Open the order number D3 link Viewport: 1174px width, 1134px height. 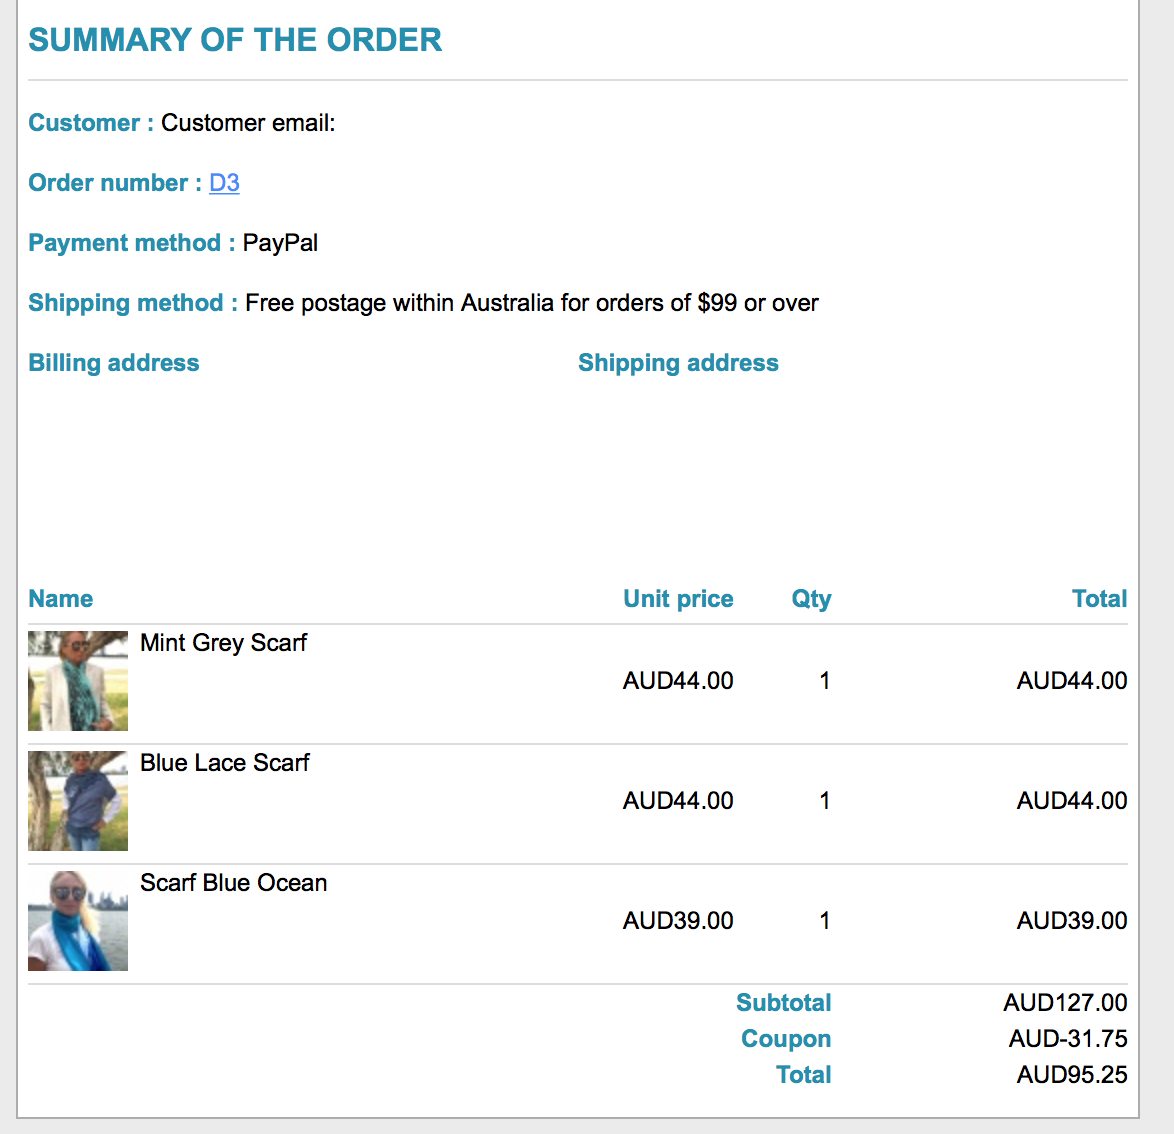224,183
